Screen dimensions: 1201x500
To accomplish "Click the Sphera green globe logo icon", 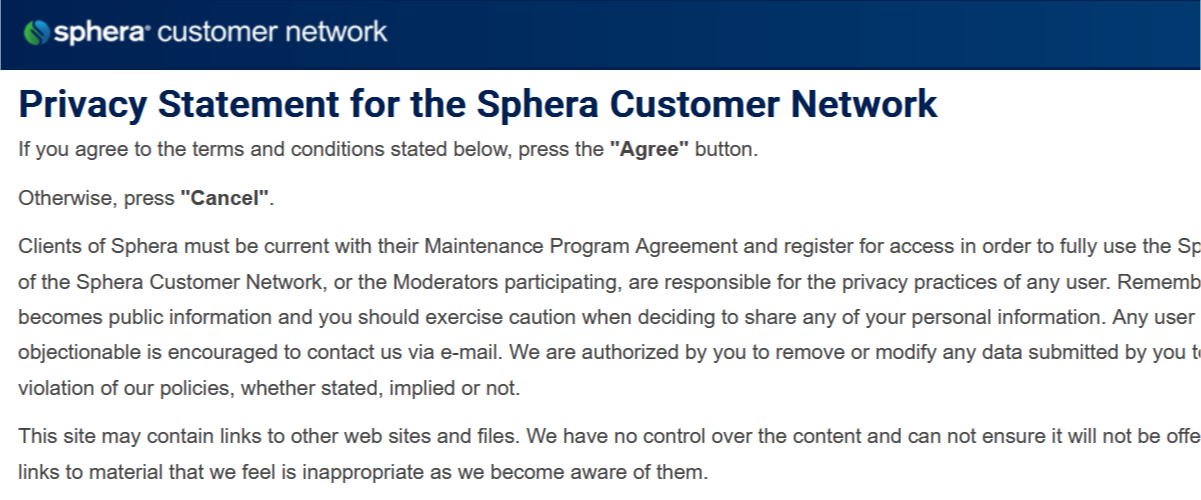I will click(36, 32).
